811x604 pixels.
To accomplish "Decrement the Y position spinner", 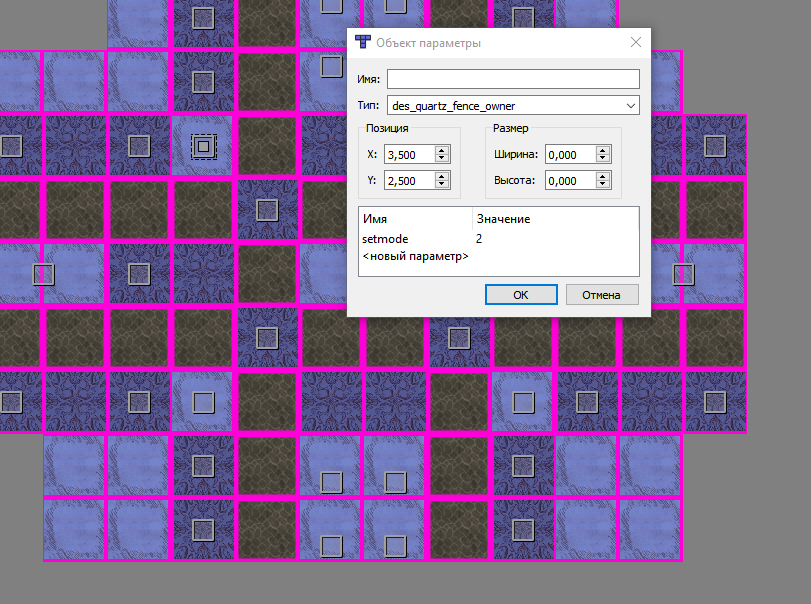I will (x=442, y=185).
